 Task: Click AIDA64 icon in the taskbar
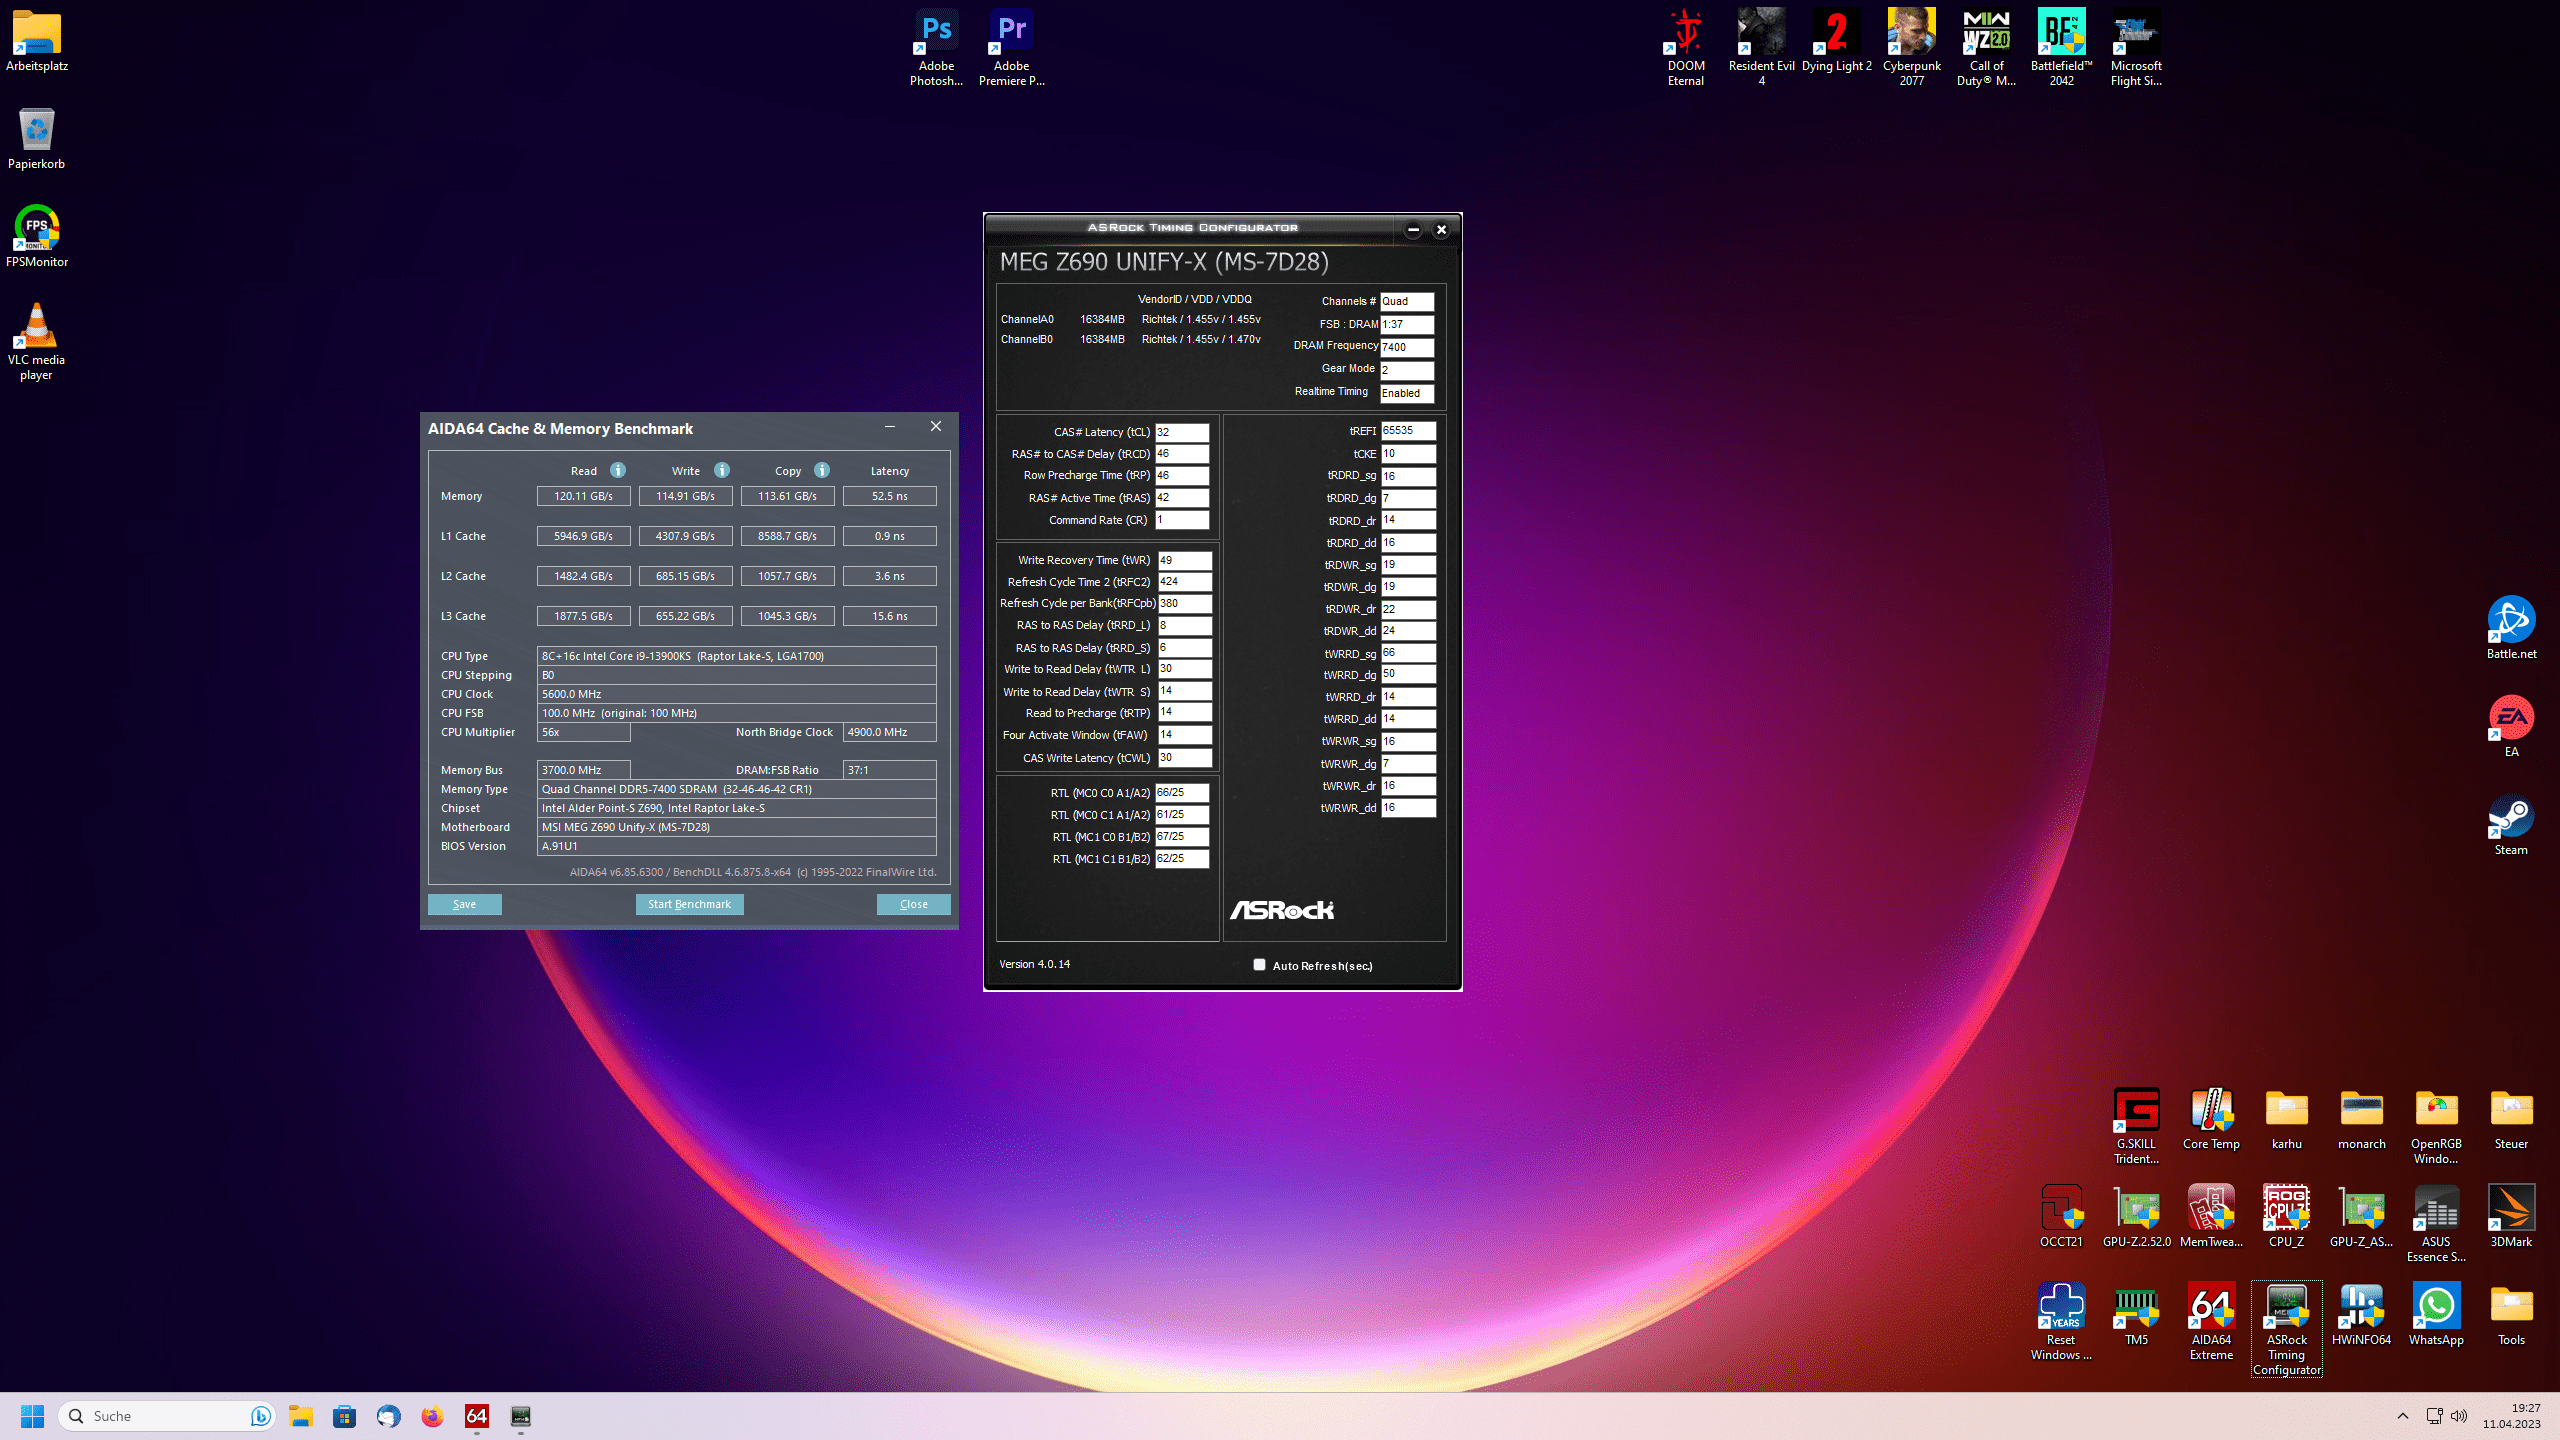pos(477,1416)
